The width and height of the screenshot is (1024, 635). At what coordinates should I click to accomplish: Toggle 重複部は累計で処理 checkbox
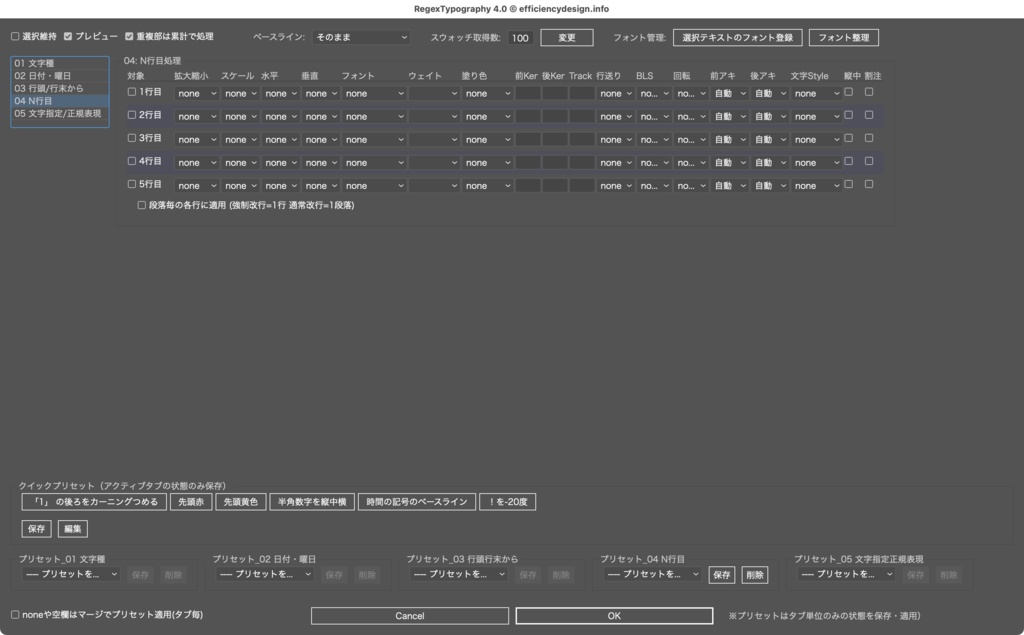coord(129,37)
